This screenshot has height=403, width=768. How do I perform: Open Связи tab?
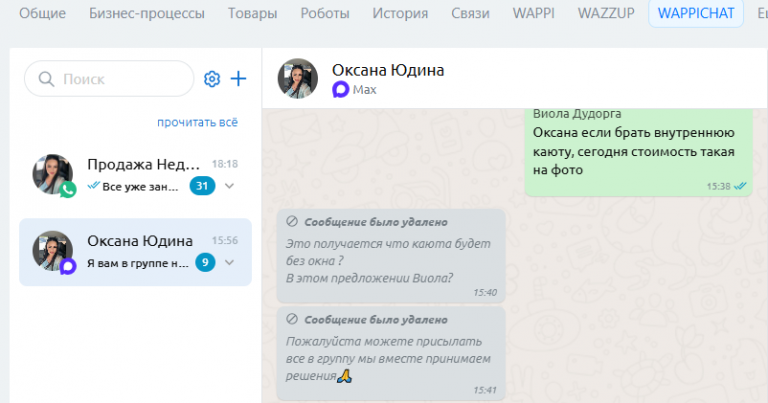(x=470, y=13)
